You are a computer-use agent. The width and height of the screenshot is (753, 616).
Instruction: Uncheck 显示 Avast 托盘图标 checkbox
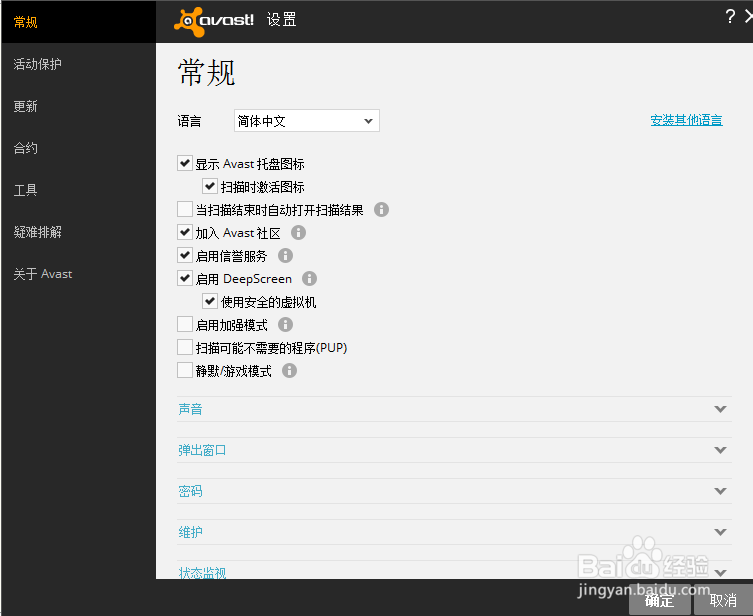click(x=185, y=163)
